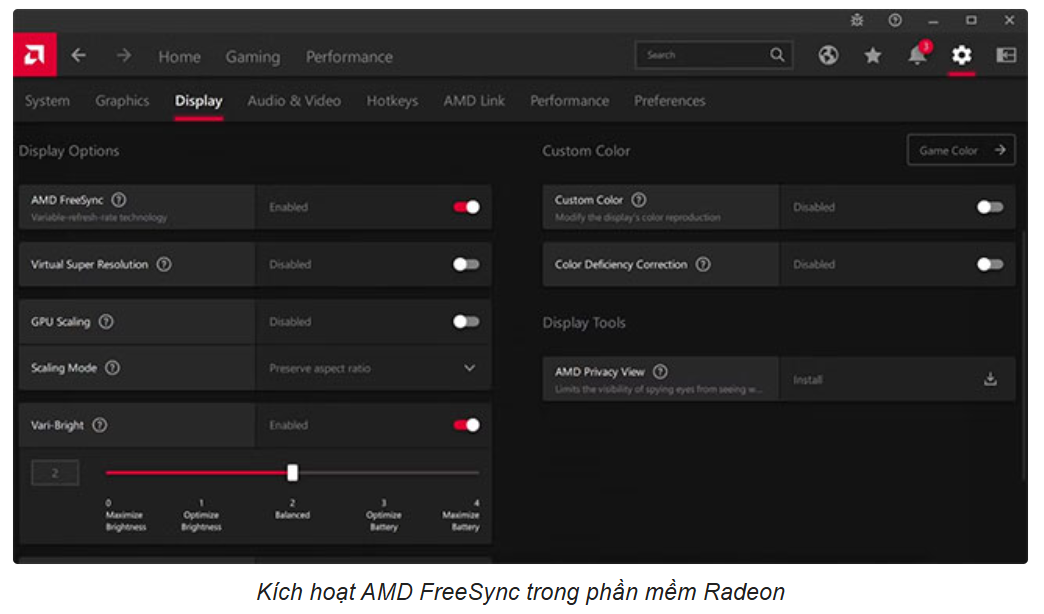The height and width of the screenshot is (614, 1044).
Task: Expand the Scaling Mode dropdown
Action: pyautogui.click(x=469, y=368)
